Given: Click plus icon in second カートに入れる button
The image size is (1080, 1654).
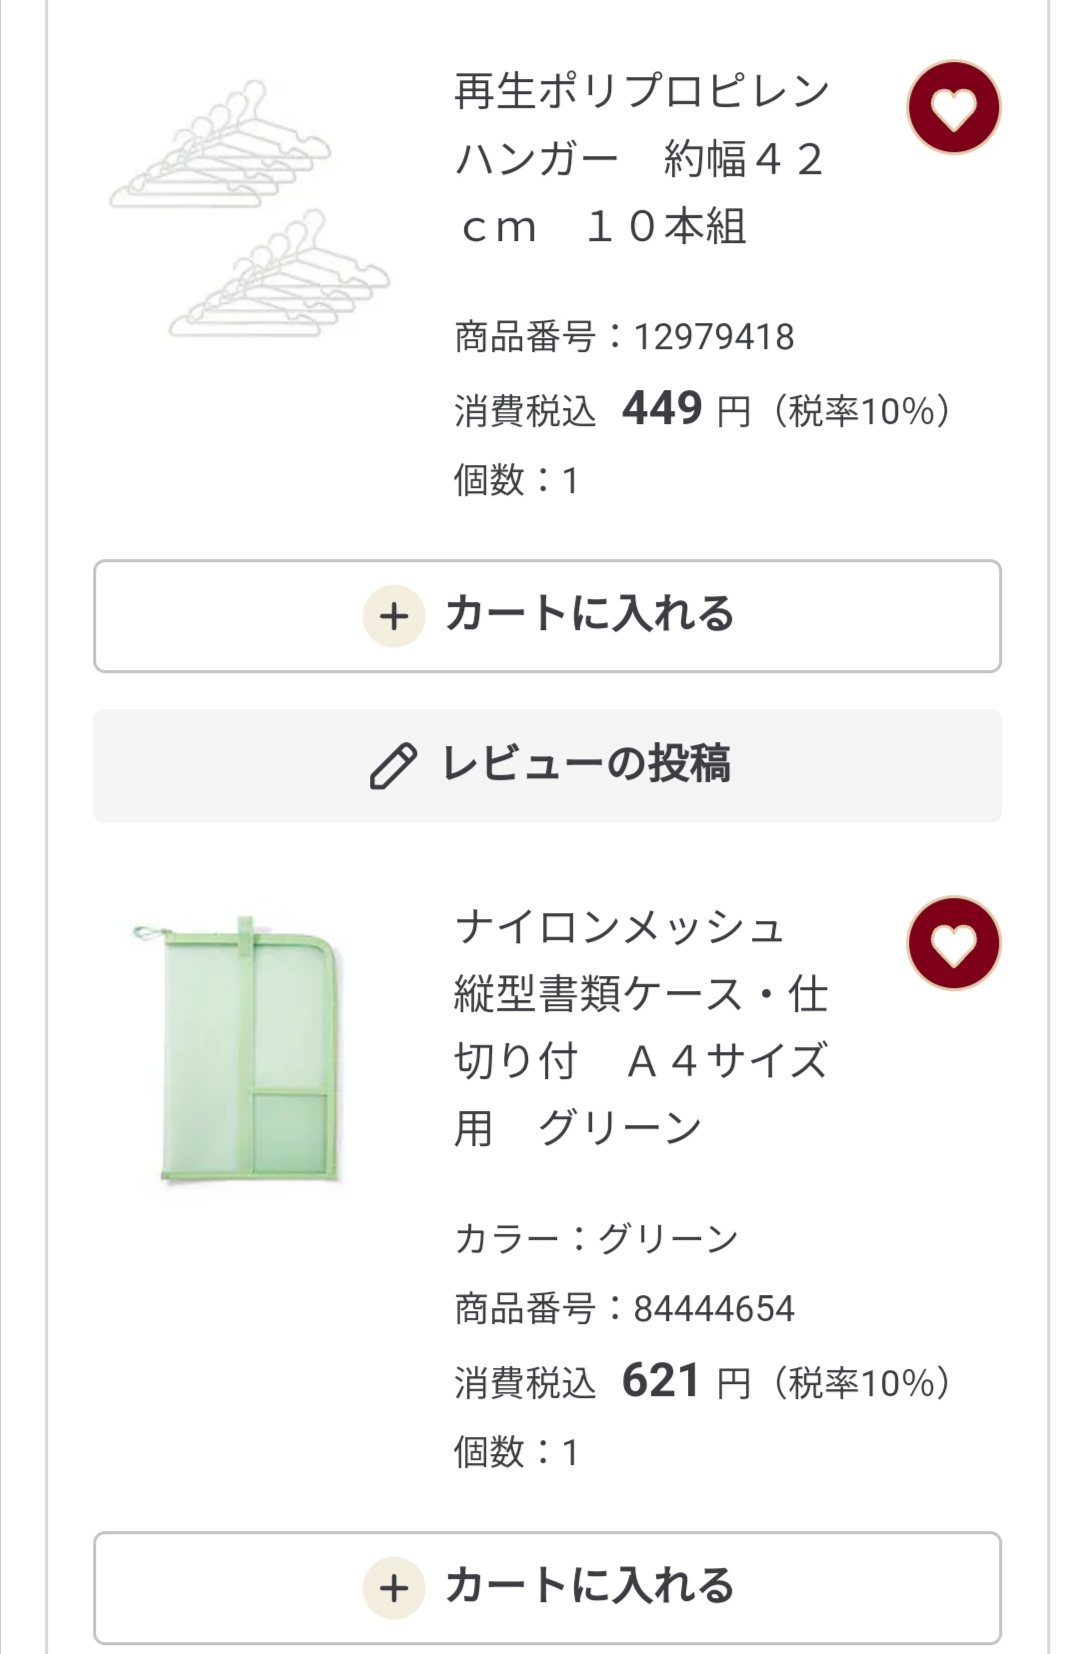Looking at the screenshot, I should coord(394,1588).
